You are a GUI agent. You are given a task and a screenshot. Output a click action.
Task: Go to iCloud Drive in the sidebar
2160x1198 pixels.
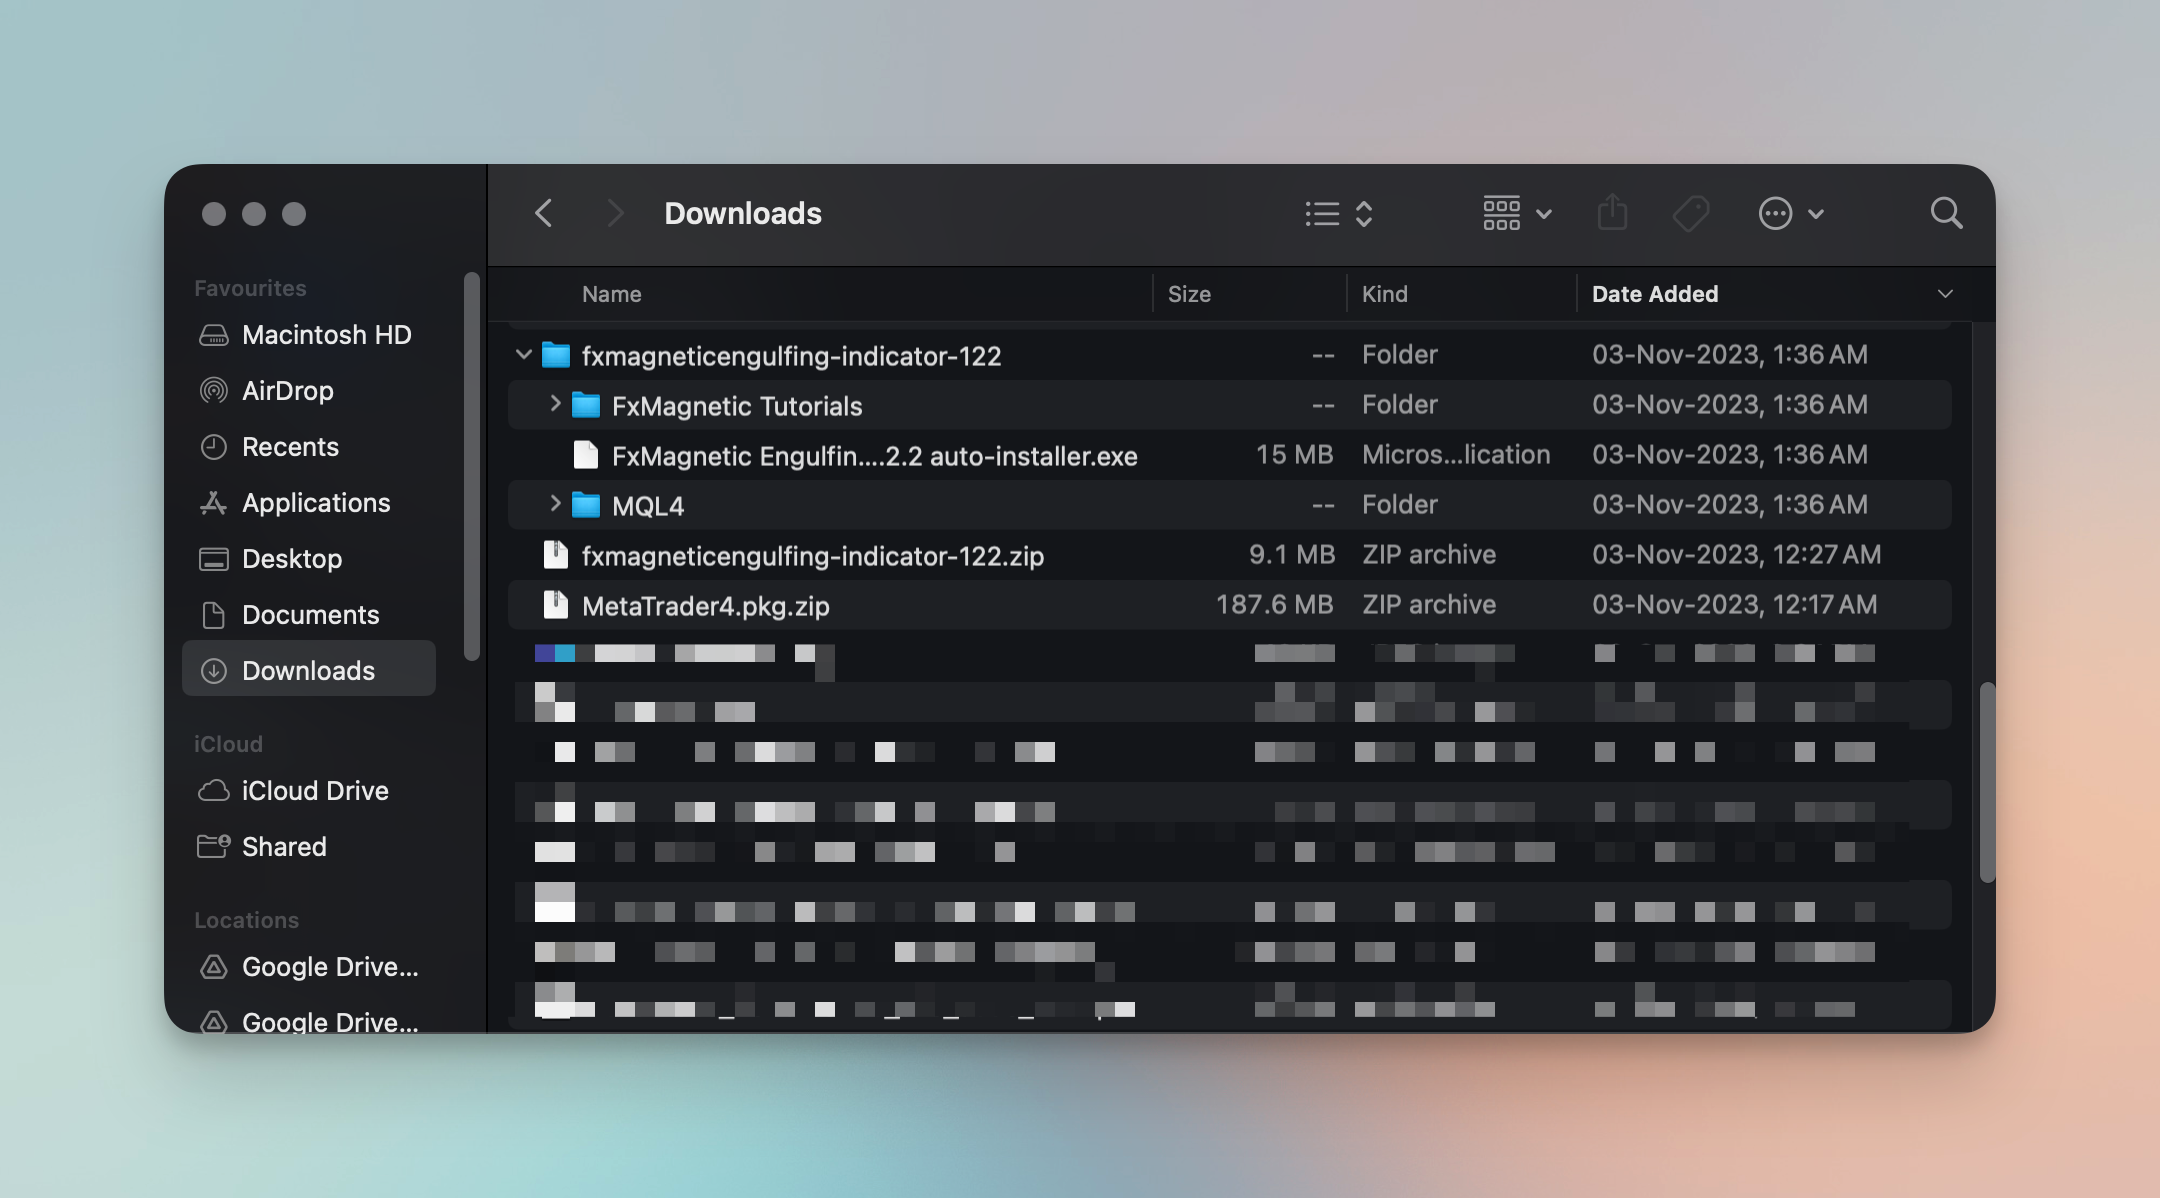pos(314,791)
